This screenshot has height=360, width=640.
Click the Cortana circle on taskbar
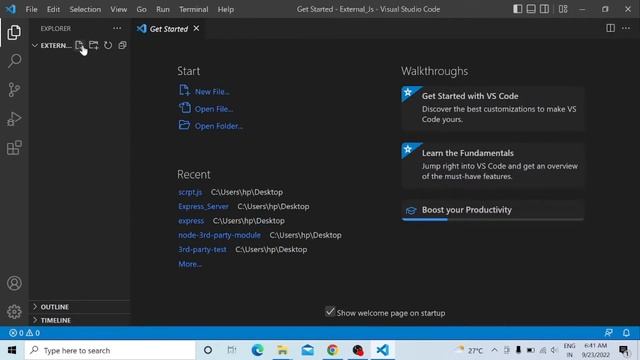[208, 350]
